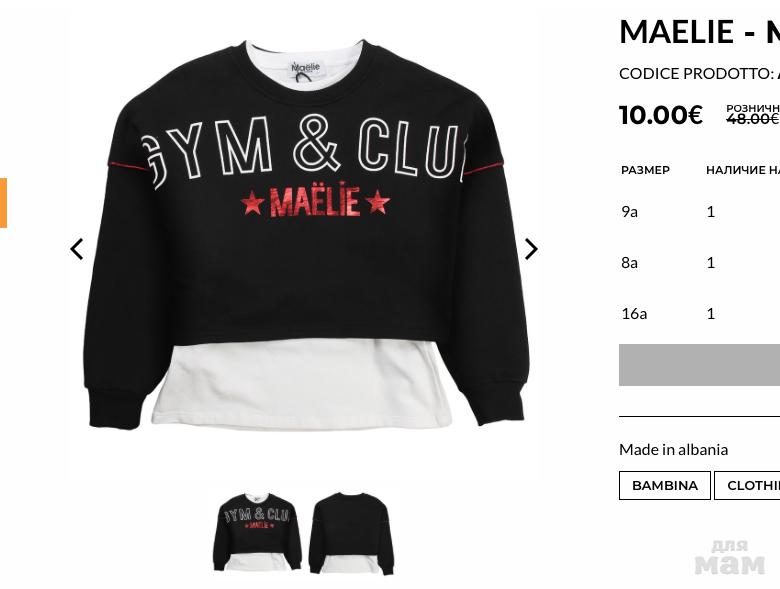Select size 16a row
780x589 pixels.
coord(699,313)
